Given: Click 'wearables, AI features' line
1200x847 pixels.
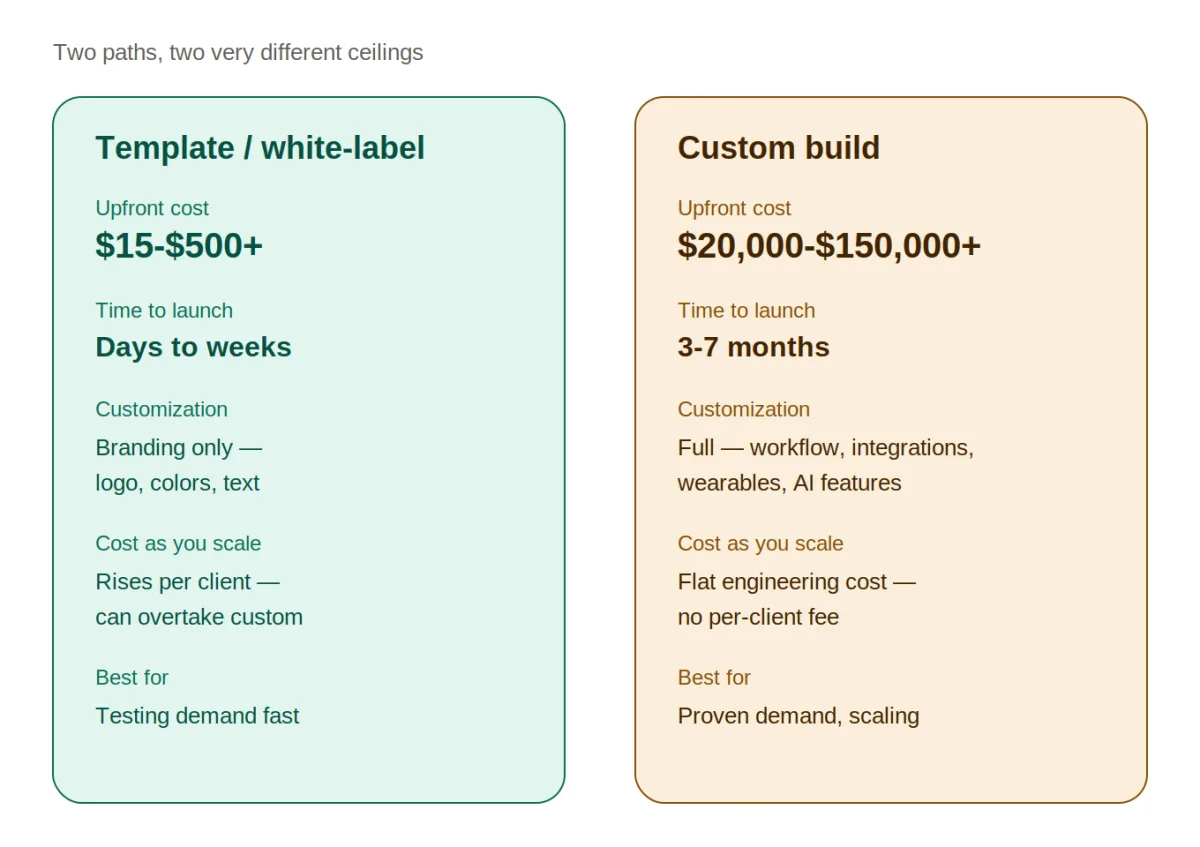Looking at the screenshot, I should coord(789,483).
